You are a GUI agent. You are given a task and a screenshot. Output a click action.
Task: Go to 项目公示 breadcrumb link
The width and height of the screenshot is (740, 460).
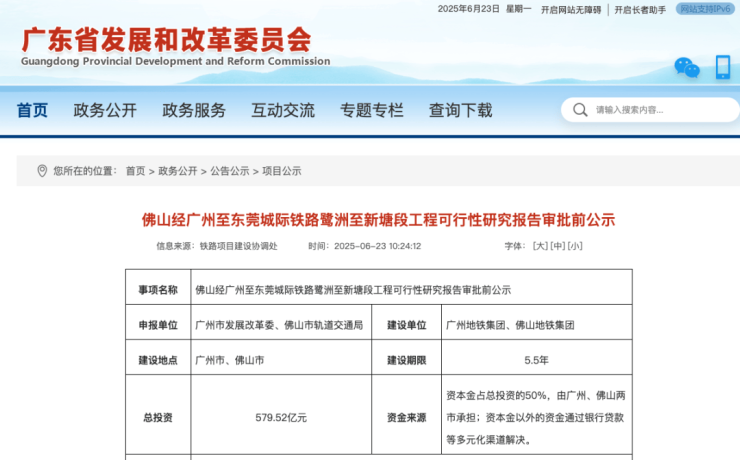pyautogui.click(x=282, y=171)
